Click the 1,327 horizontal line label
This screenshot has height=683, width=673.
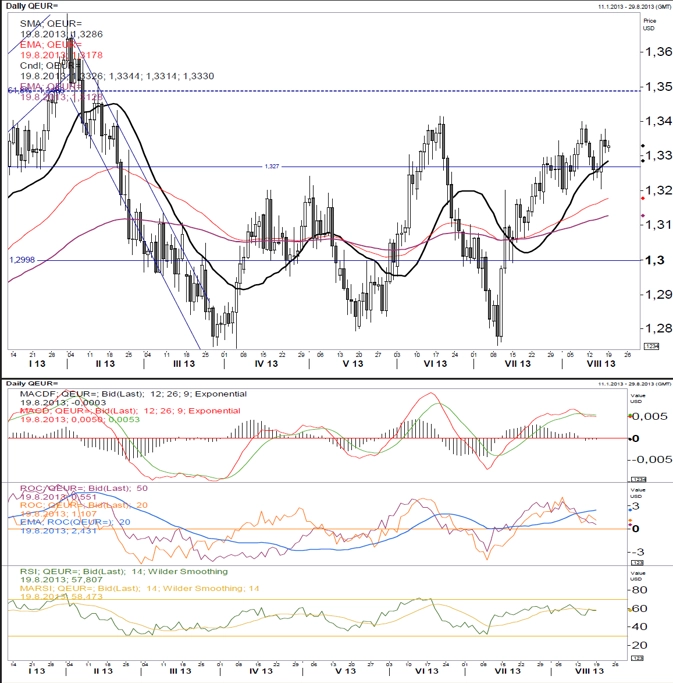click(272, 166)
